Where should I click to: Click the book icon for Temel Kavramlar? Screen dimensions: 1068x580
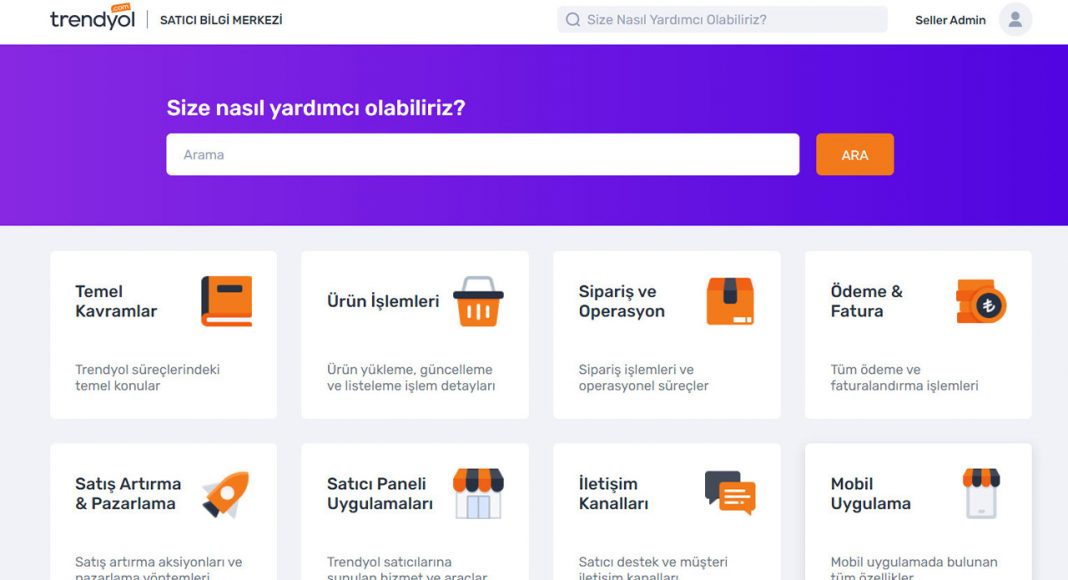click(227, 301)
